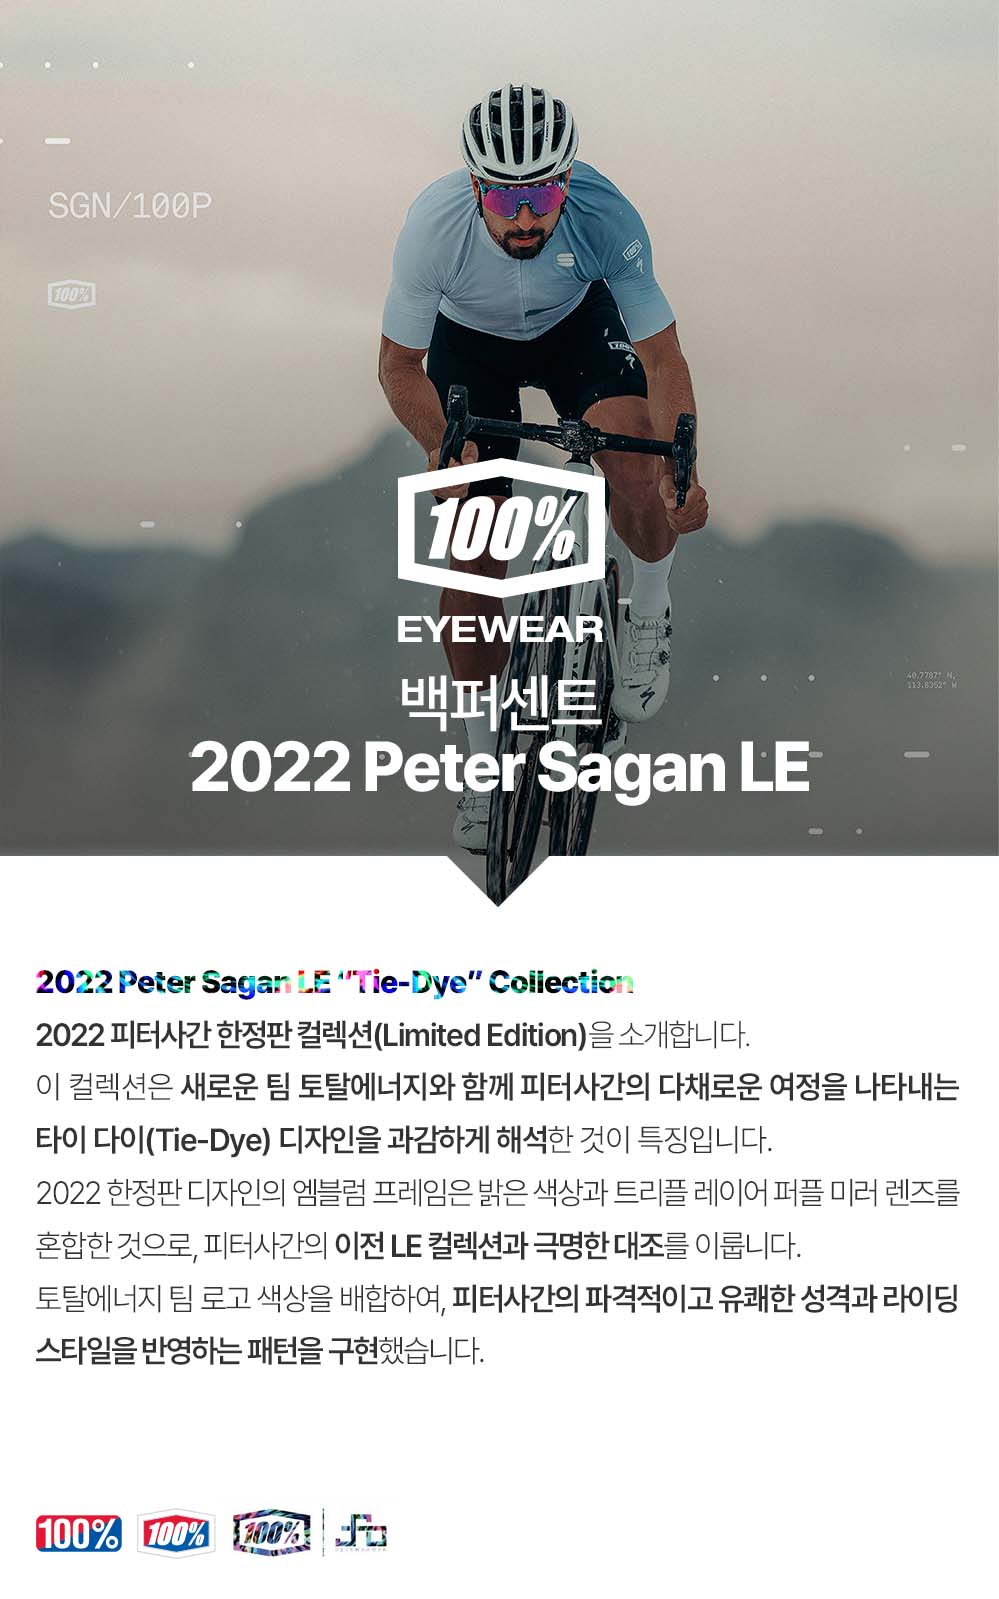Click the red-blue rectangular 100% logo
The height and width of the screenshot is (1599, 999).
[78, 1532]
